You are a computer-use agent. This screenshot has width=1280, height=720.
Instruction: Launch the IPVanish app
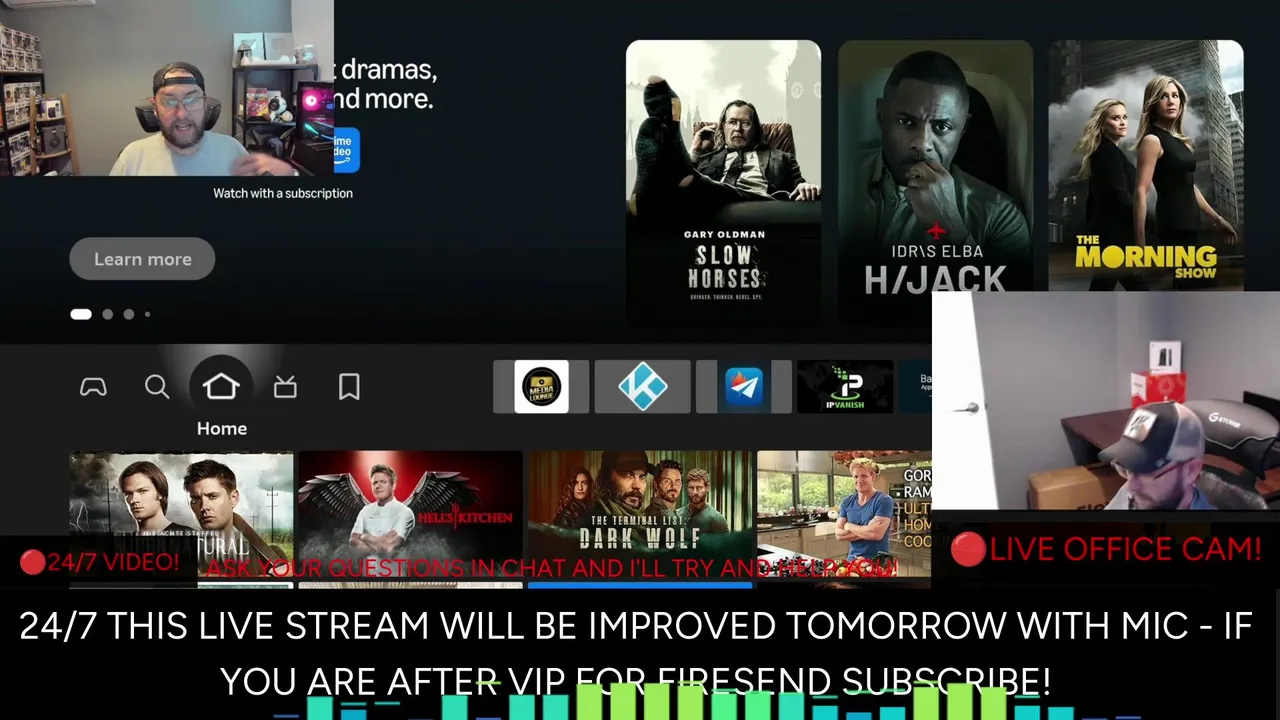pos(845,387)
